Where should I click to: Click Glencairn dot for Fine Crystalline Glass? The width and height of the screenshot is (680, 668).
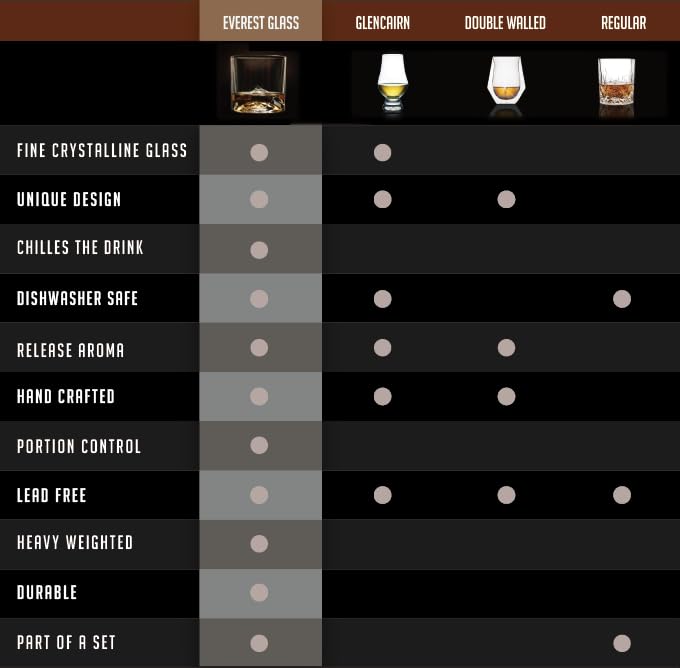(x=382, y=152)
